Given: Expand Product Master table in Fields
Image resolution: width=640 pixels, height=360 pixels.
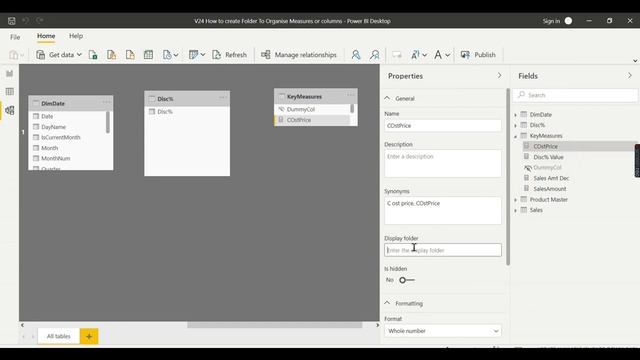Looking at the screenshot, I should click(516, 200).
